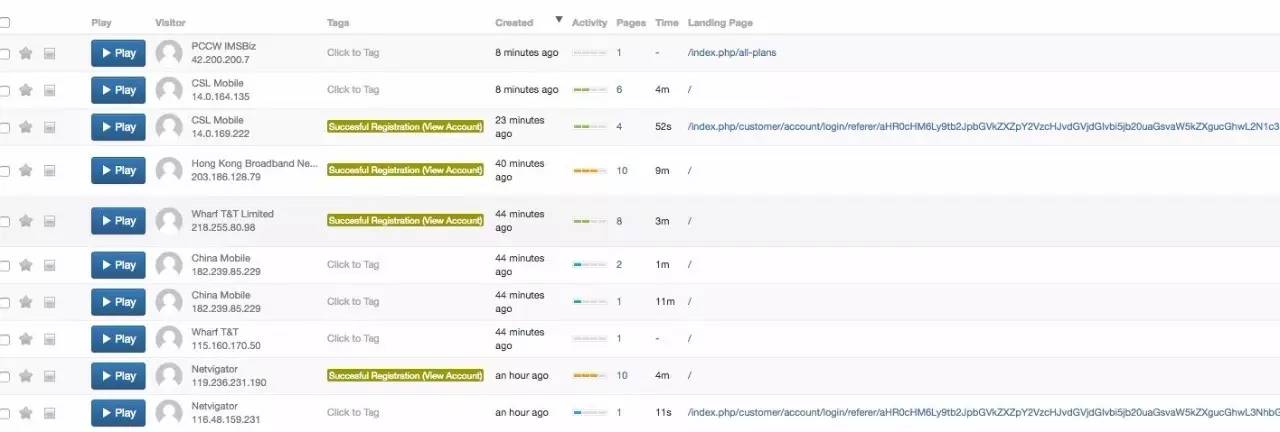Open the note icon for 116.48.159.231
Screen dimensions: 1280x432
coord(49,413)
